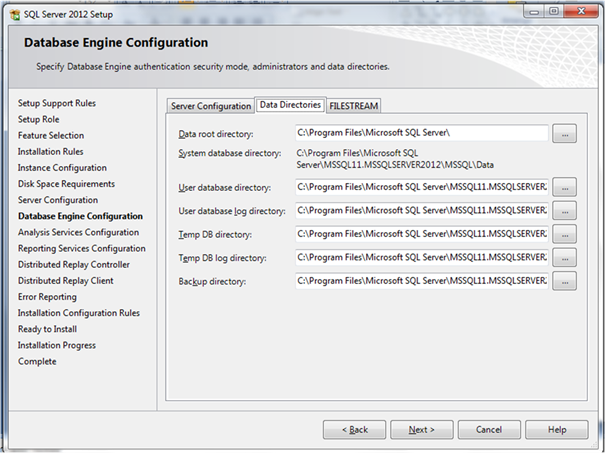The height and width of the screenshot is (453, 605).
Task: Close the SQL Server 2012 Setup window
Action: tap(581, 12)
